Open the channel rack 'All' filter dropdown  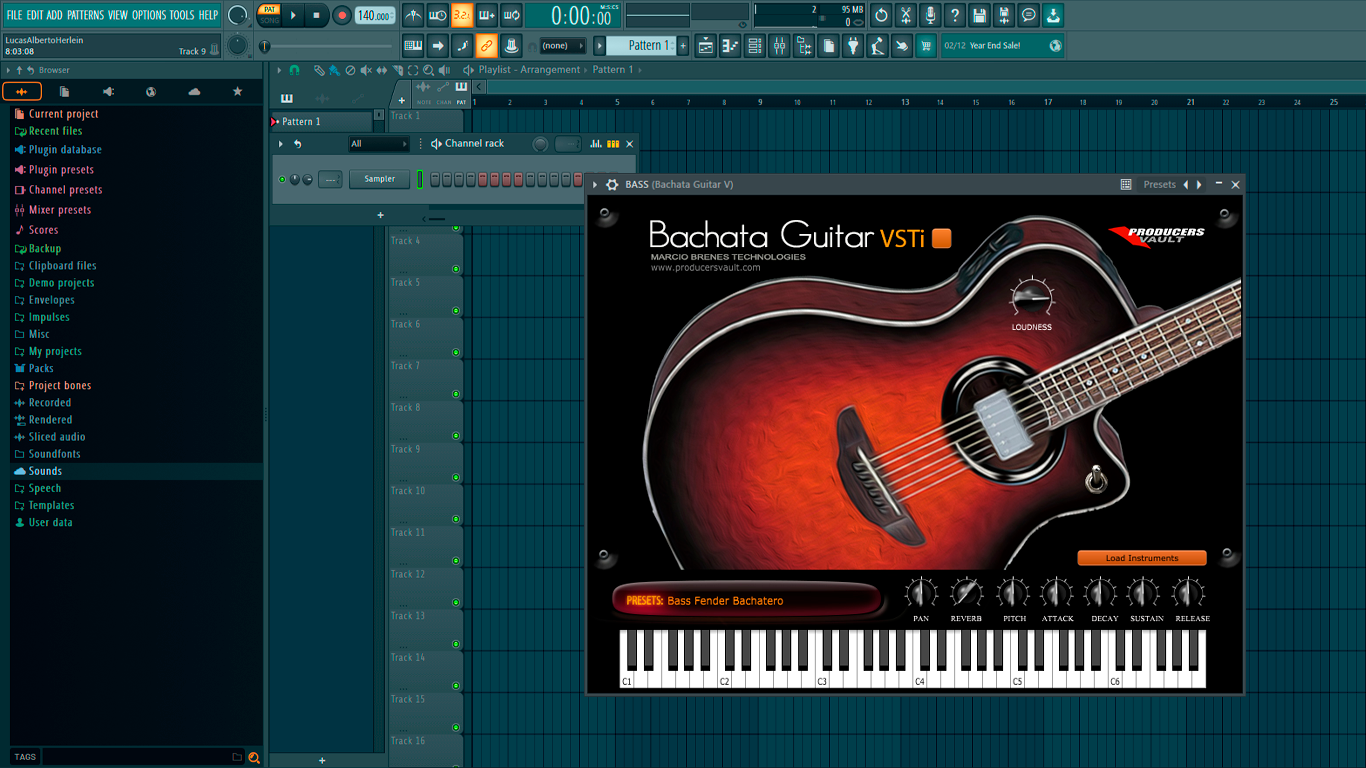click(378, 144)
